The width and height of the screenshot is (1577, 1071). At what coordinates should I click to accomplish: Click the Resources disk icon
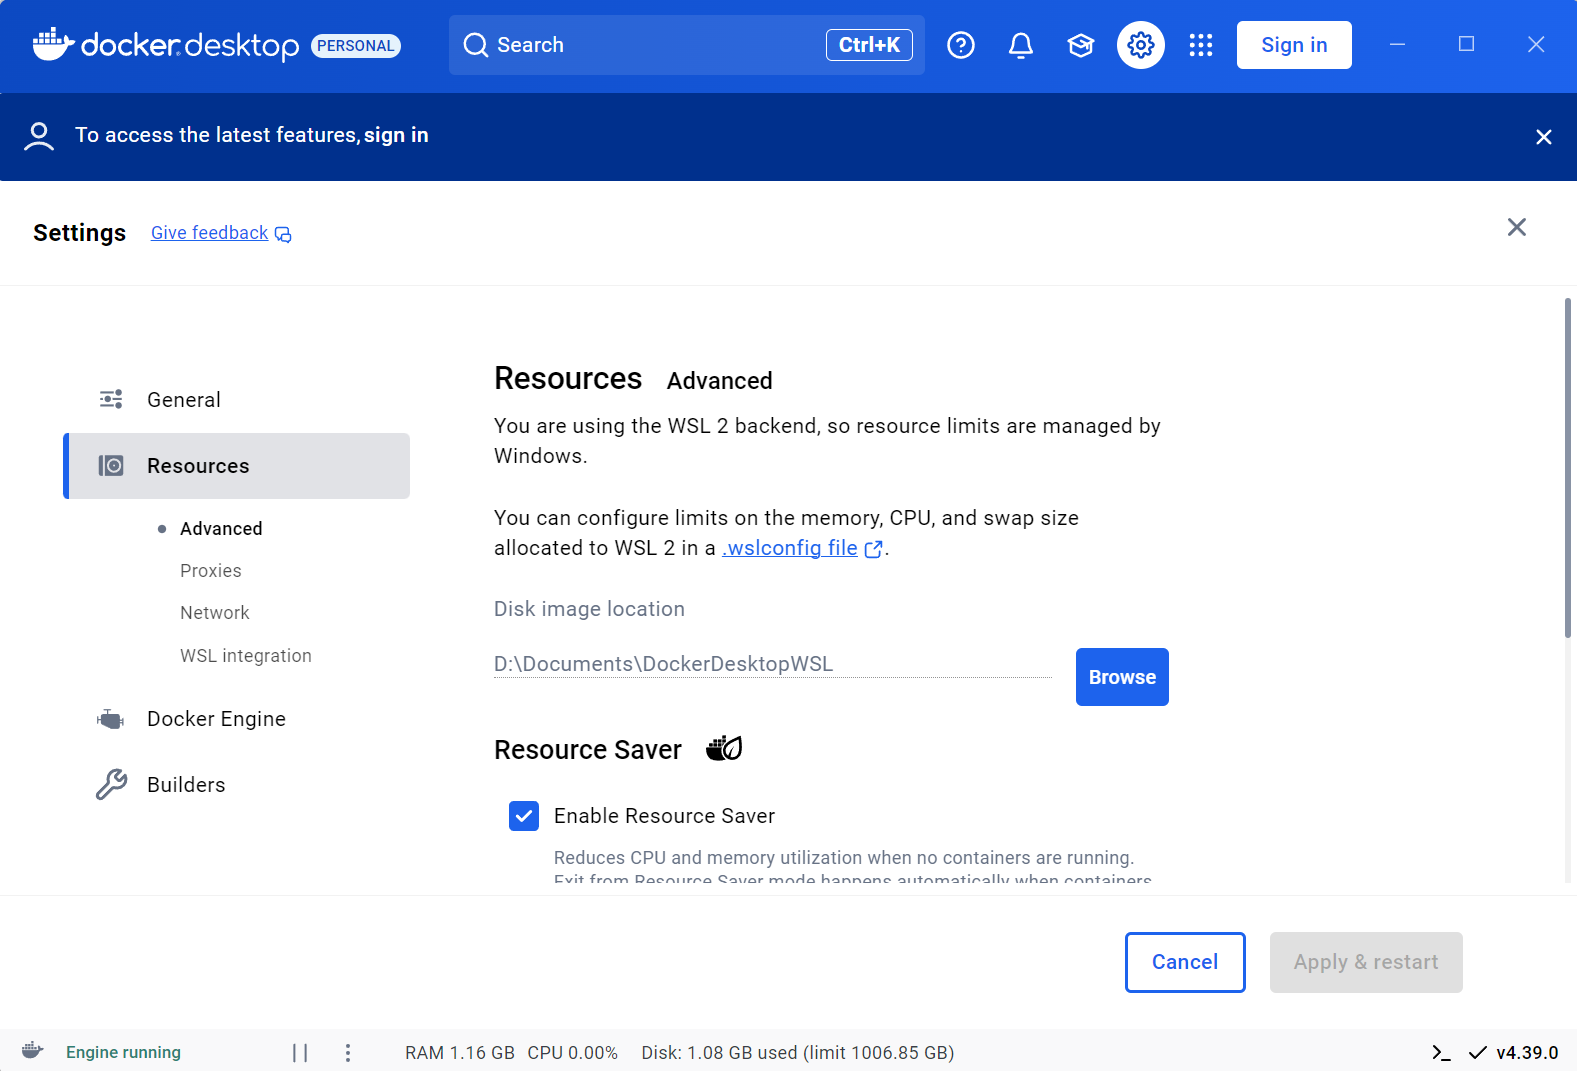click(111, 465)
